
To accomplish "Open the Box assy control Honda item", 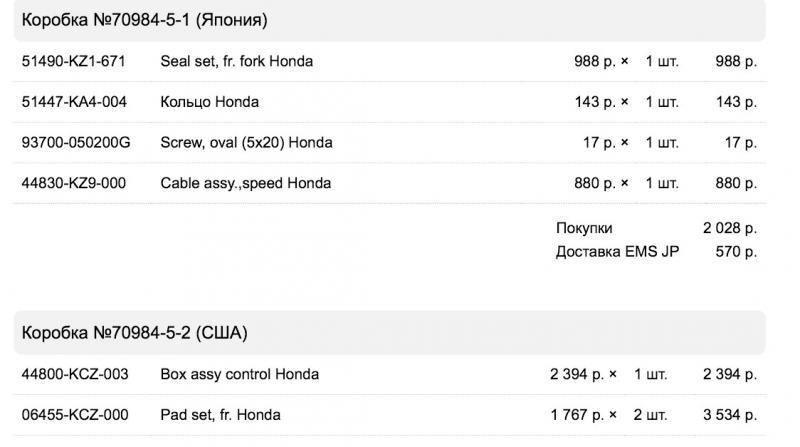I will tap(240, 374).
